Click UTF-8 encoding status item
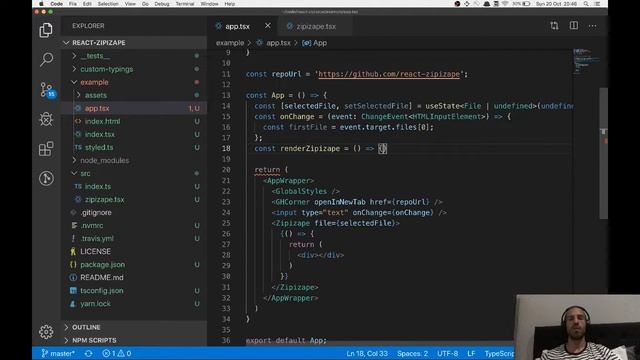The height and width of the screenshot is (360, 640). click(447, 353)
